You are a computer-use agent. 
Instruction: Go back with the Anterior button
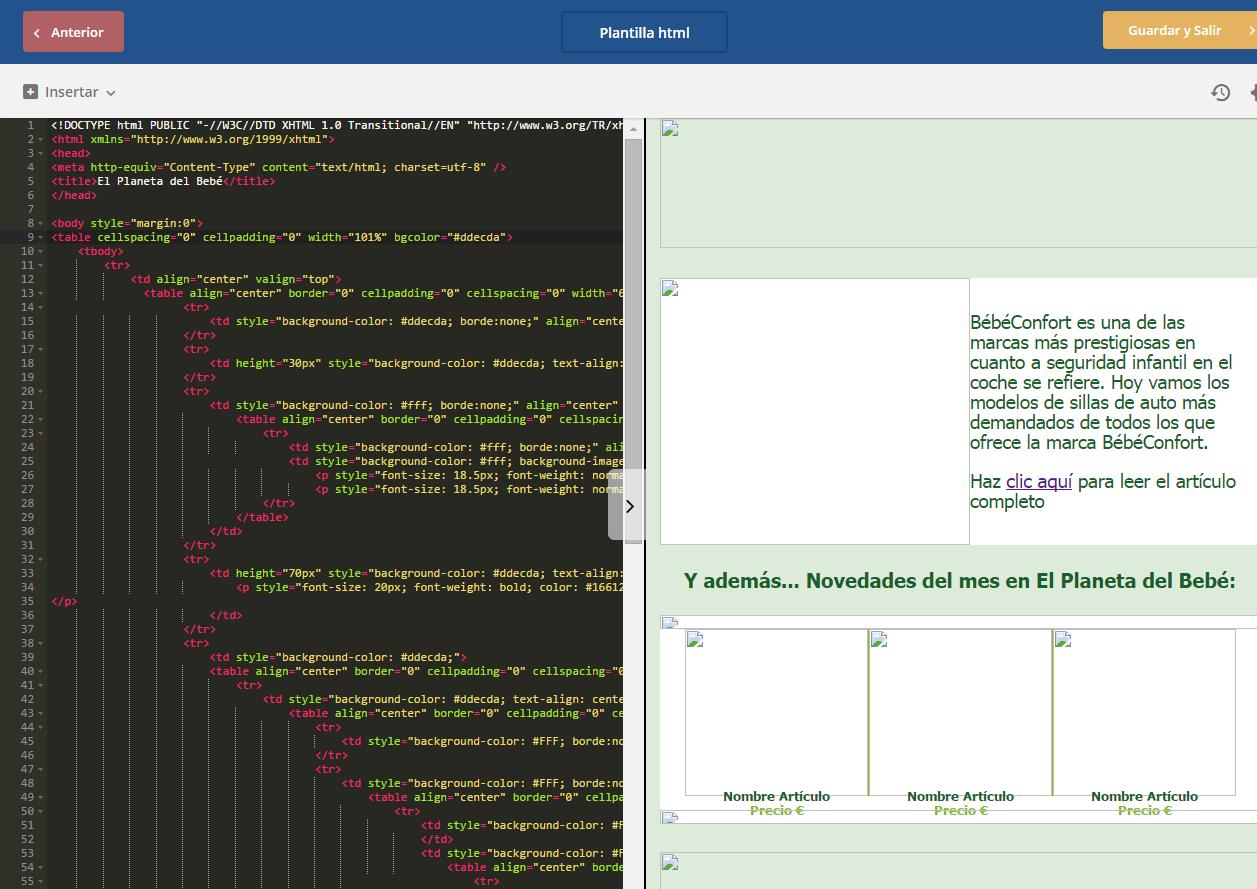pyautogui.click(x=73, y=32)
